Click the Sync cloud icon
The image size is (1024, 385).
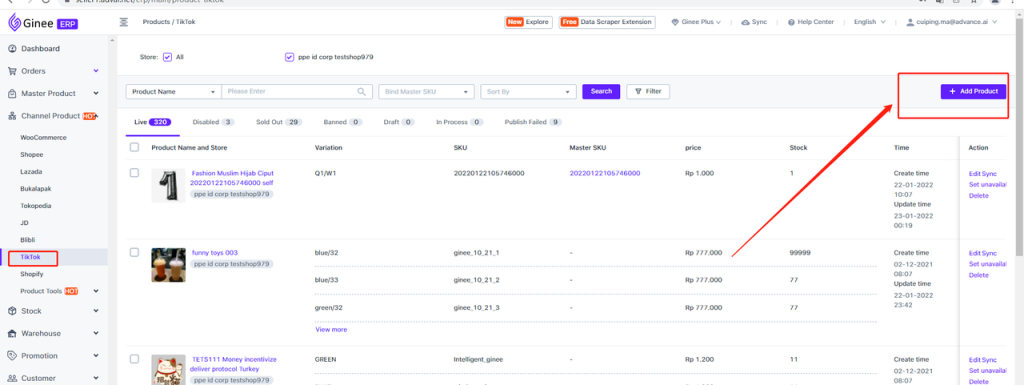click(746, 22)
